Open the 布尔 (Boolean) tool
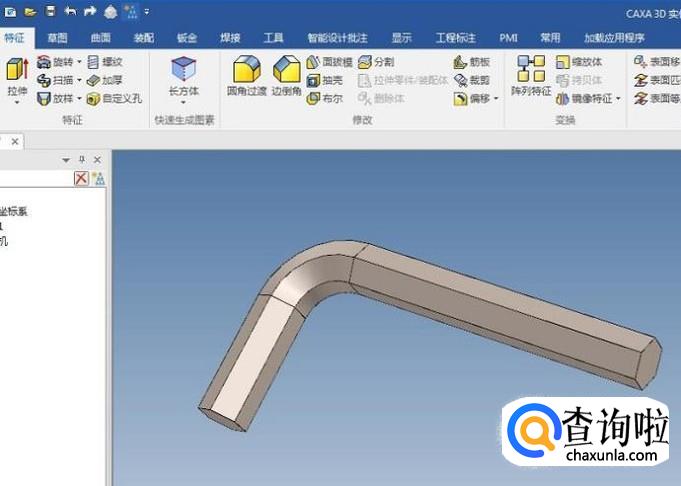The height and width of the screenshot is (486, 681). (324, 99)
